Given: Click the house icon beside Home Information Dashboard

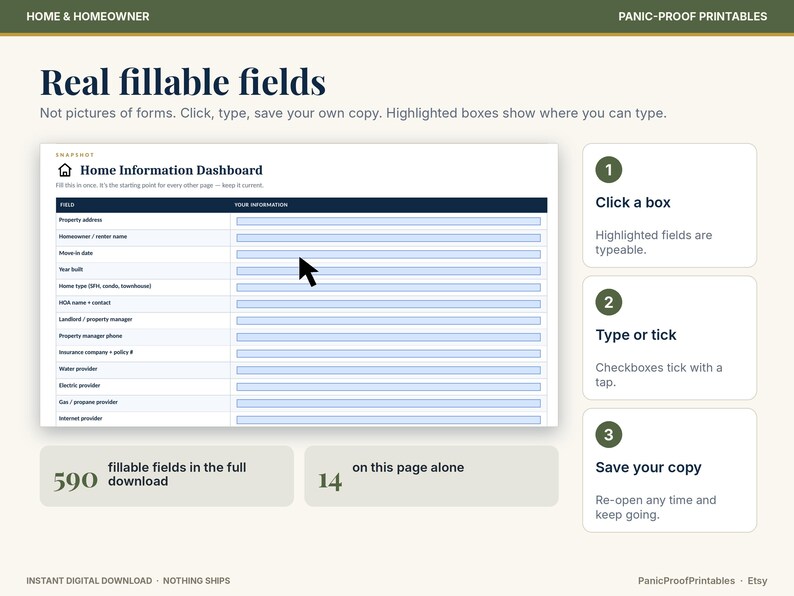Looking at the screenshot, I should [x=65, y=170].
